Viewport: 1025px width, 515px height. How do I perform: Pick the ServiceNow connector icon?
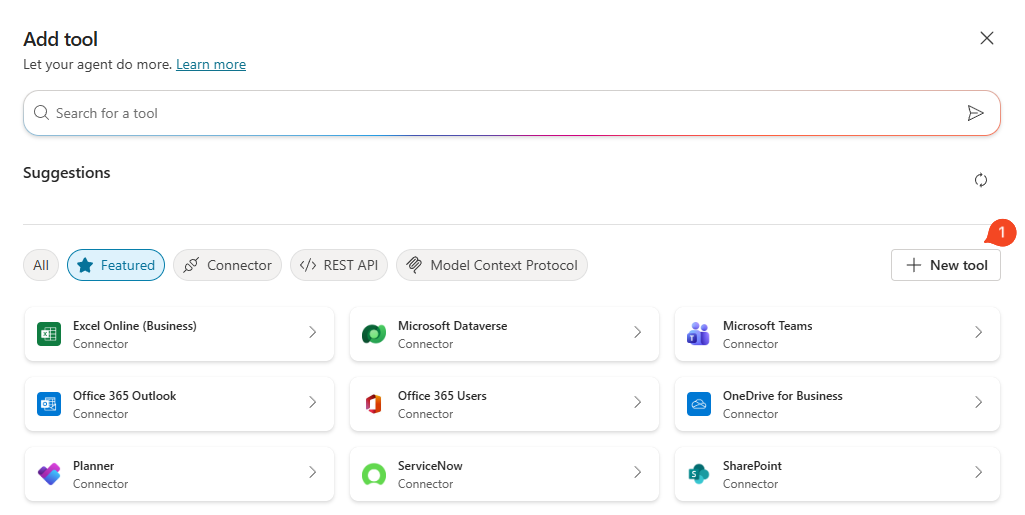pos(374,474)
